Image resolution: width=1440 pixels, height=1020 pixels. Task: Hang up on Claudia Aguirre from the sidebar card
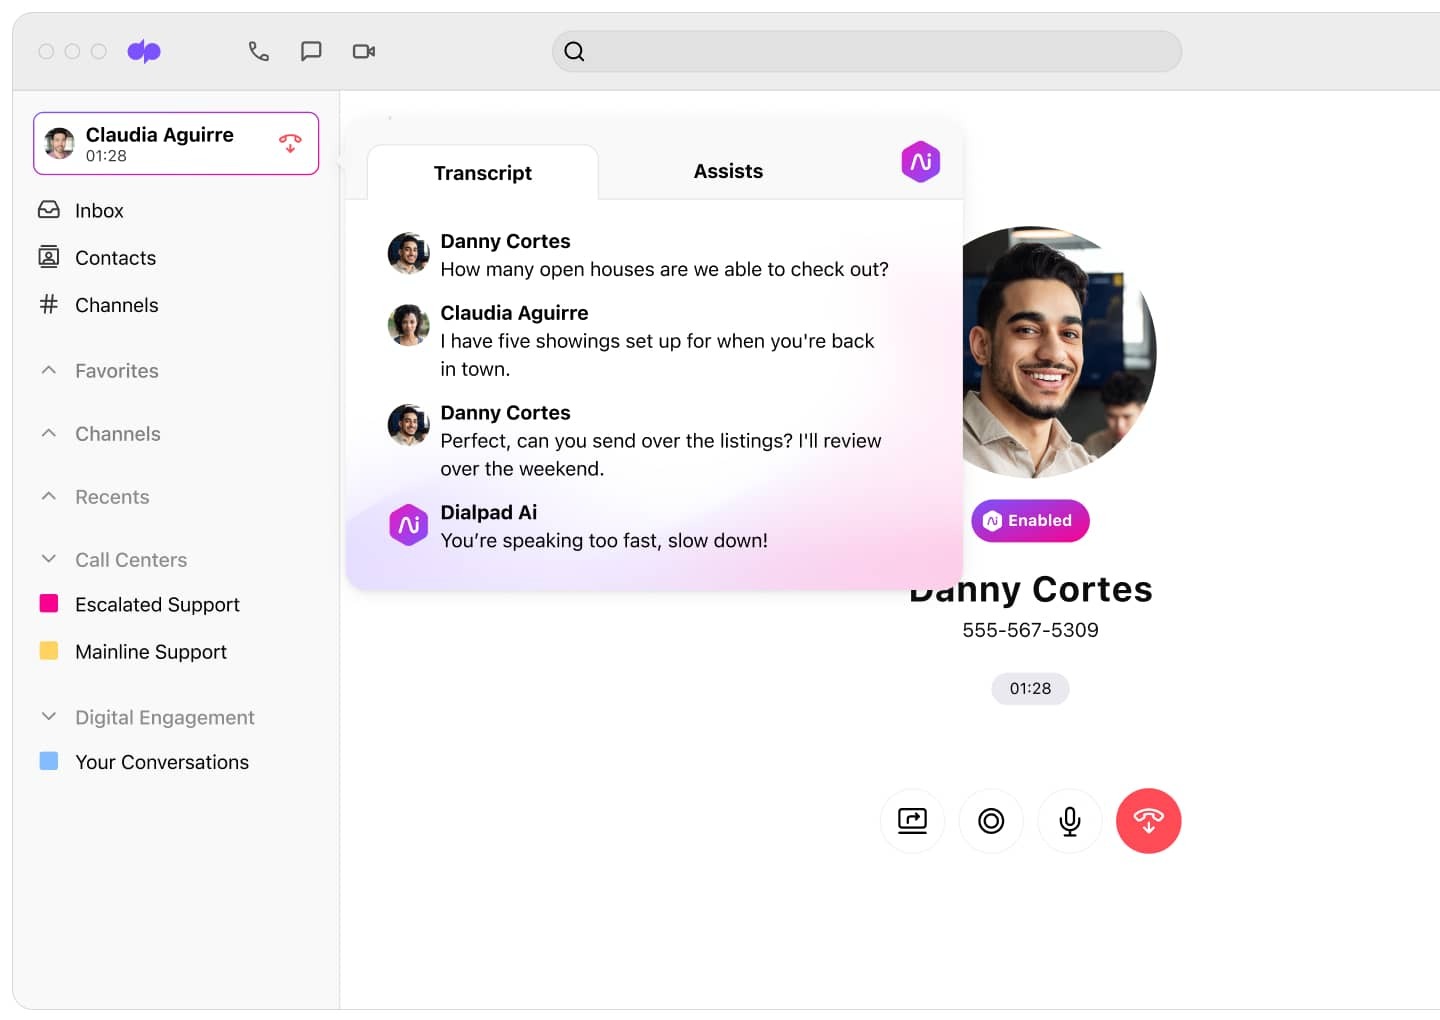(290, 143)
